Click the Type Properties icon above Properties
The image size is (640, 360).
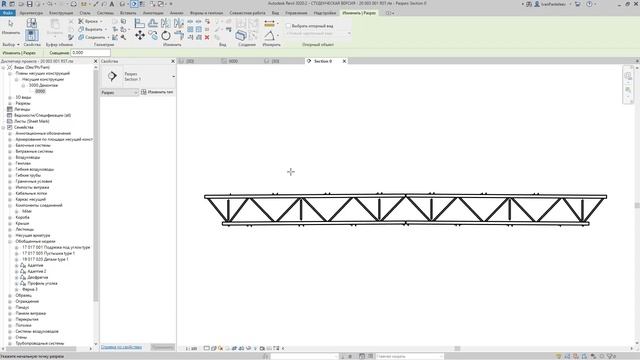click(x=32, y=23)
